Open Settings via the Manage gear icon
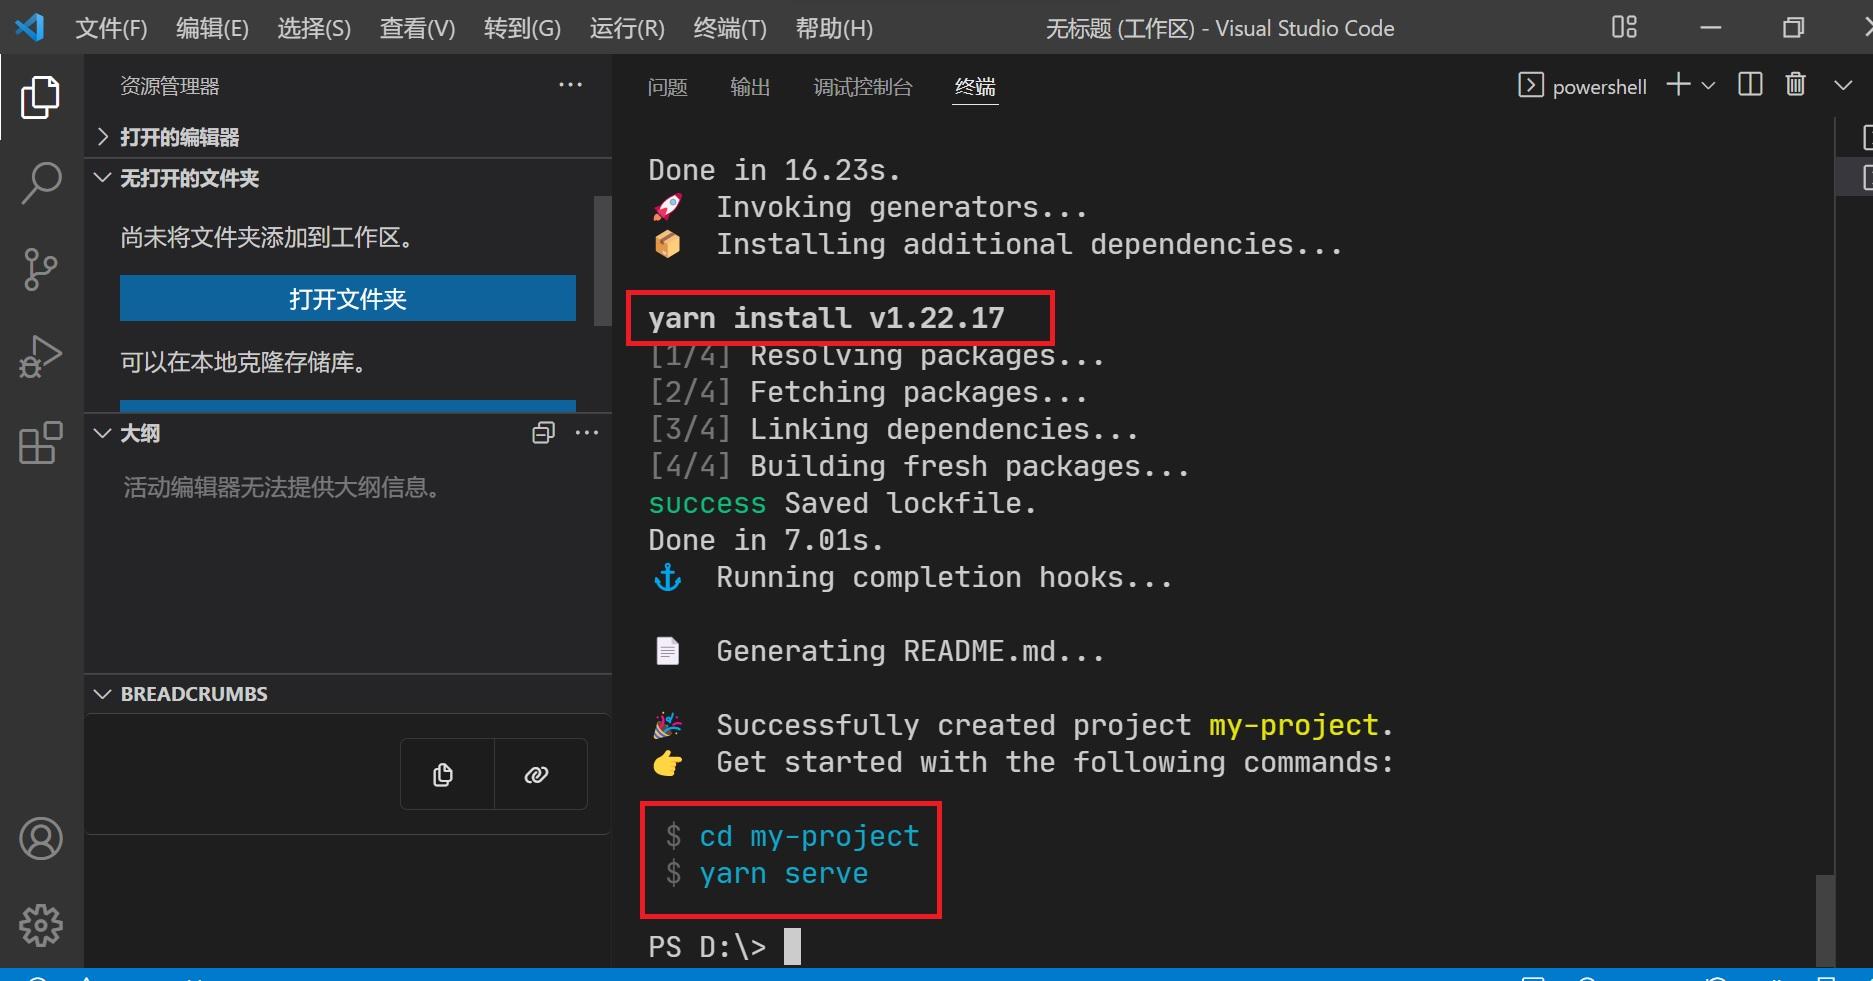Viewport: 1873px width, 981px height. tap(40, 925)
